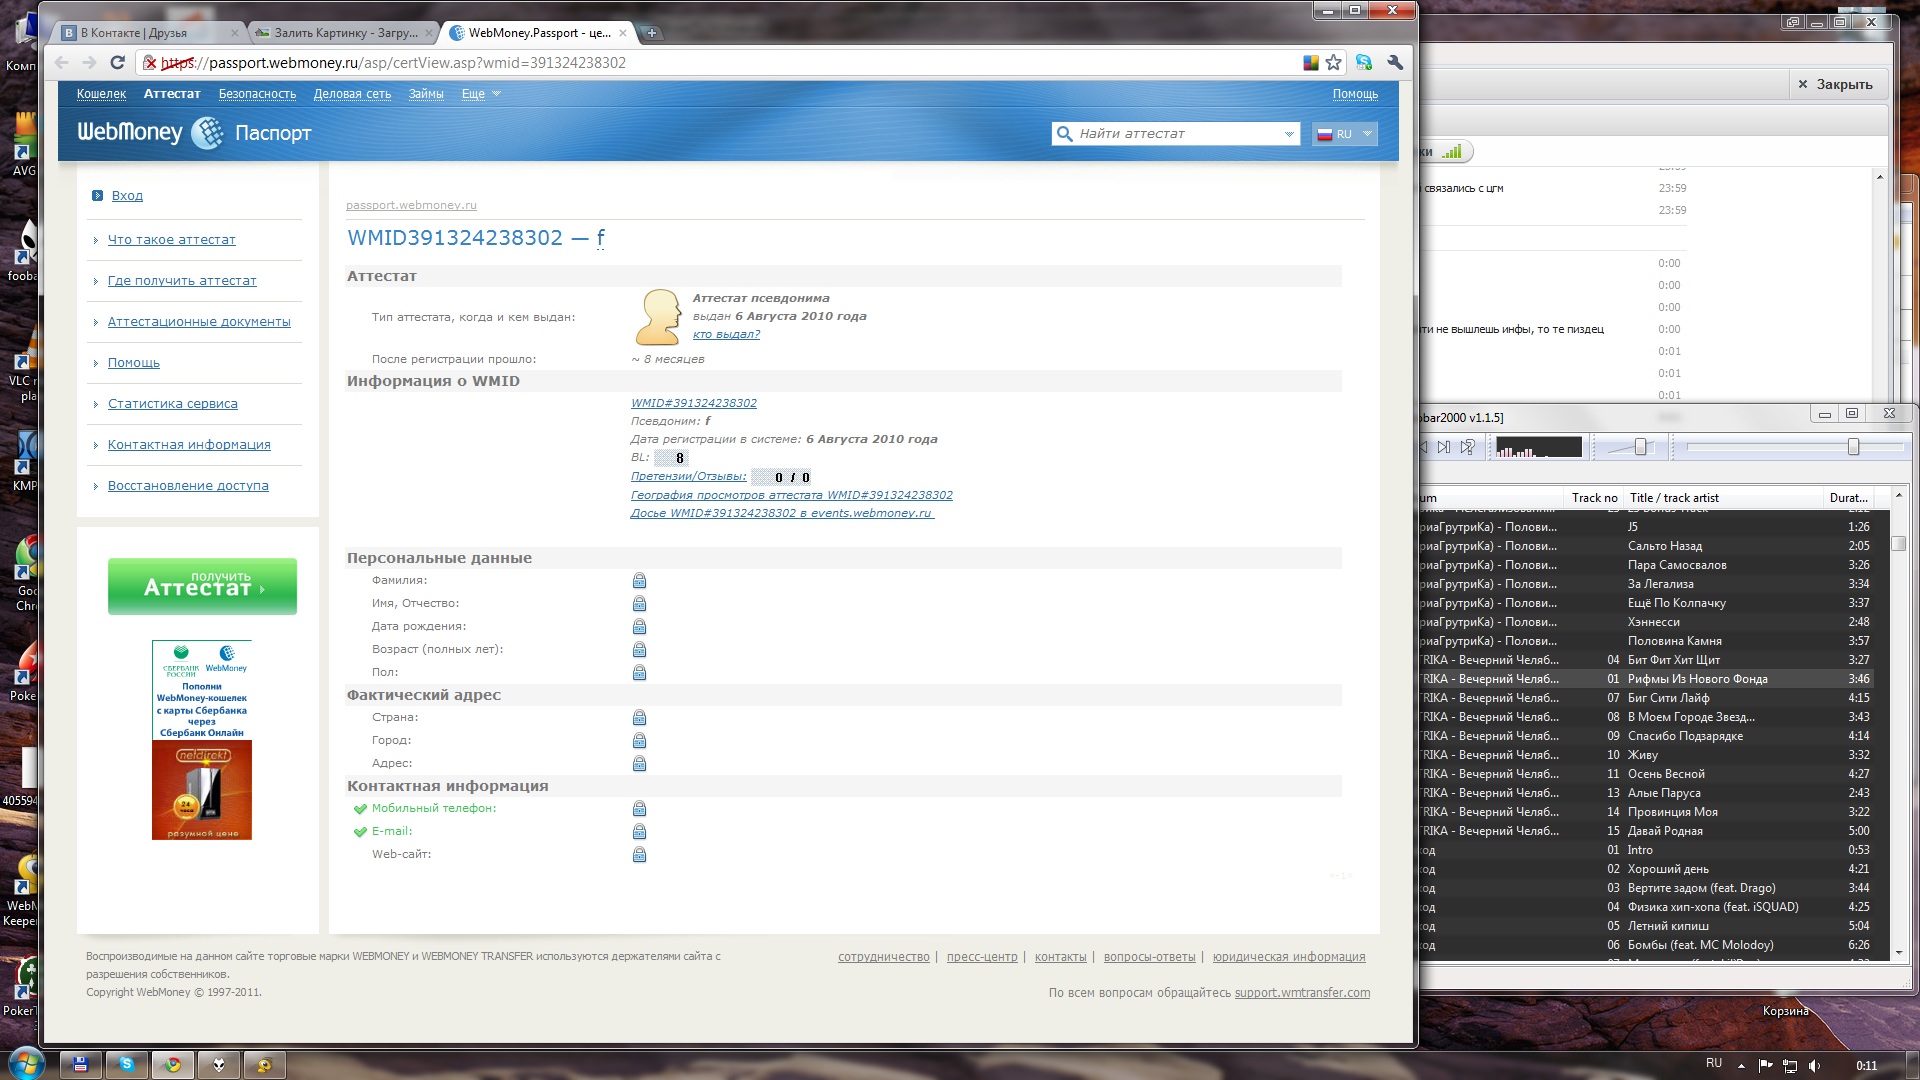1920x1080 pixels.
Task: Show hidden tray icons arrow
Action: (x=1741, y=1066)
